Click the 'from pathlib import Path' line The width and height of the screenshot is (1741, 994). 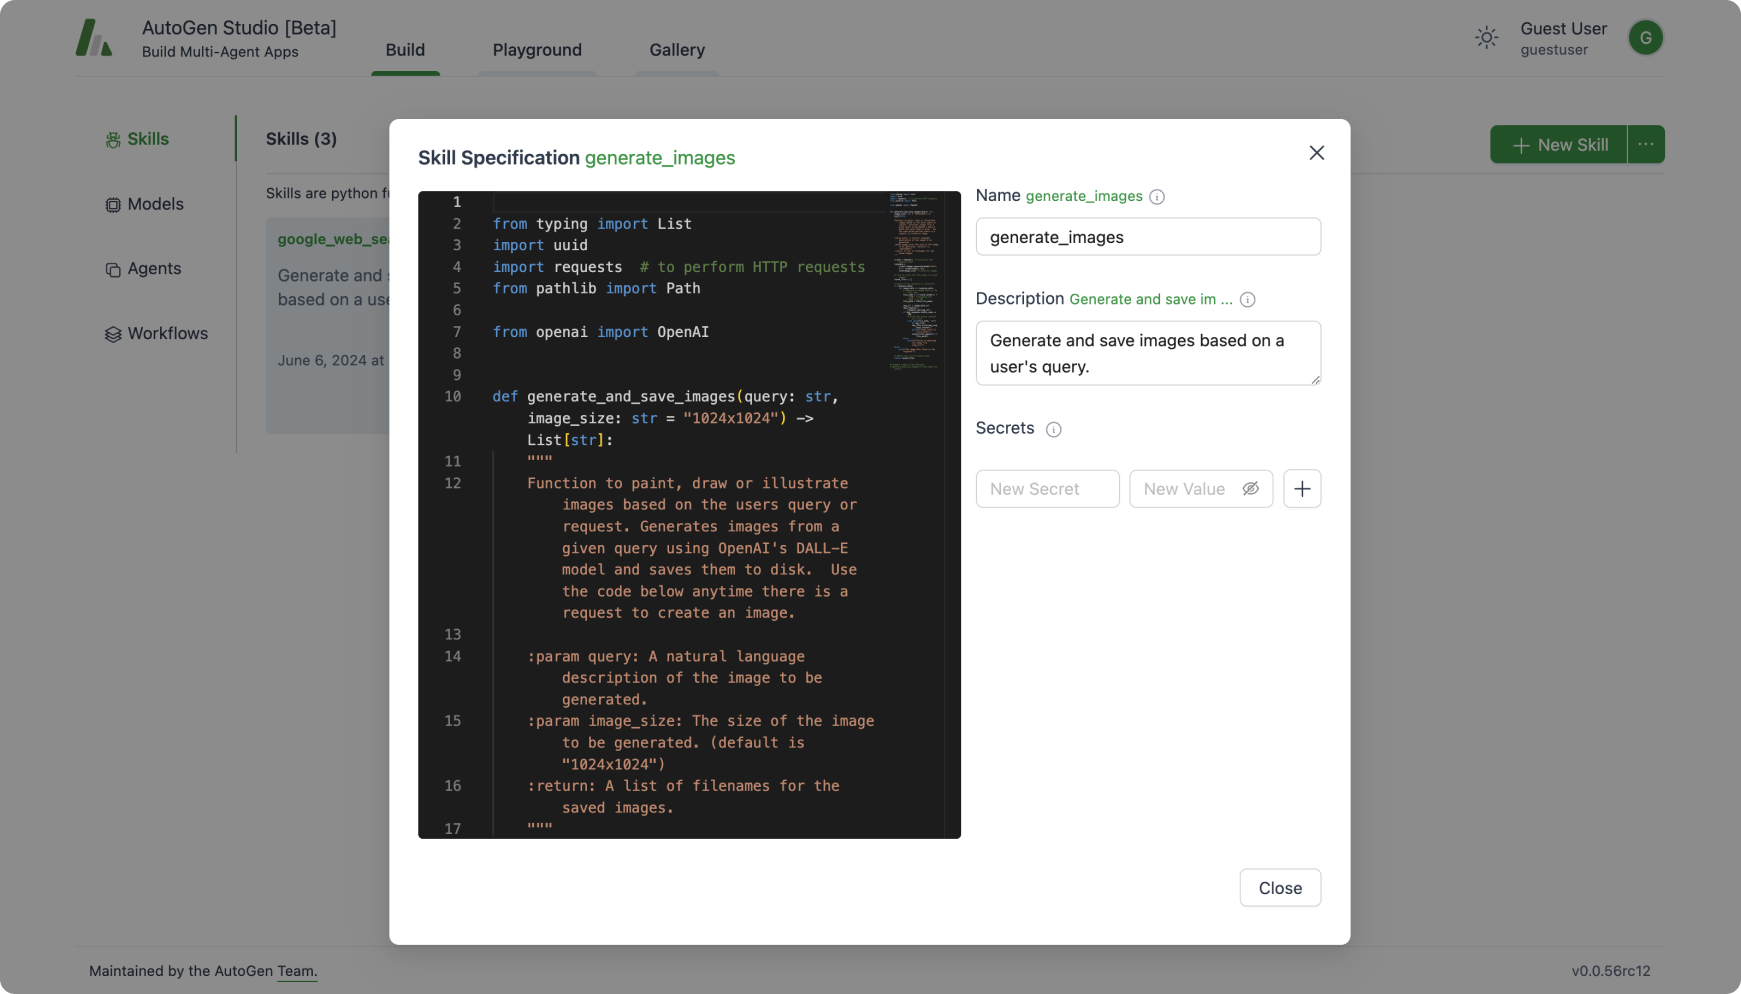596,288
